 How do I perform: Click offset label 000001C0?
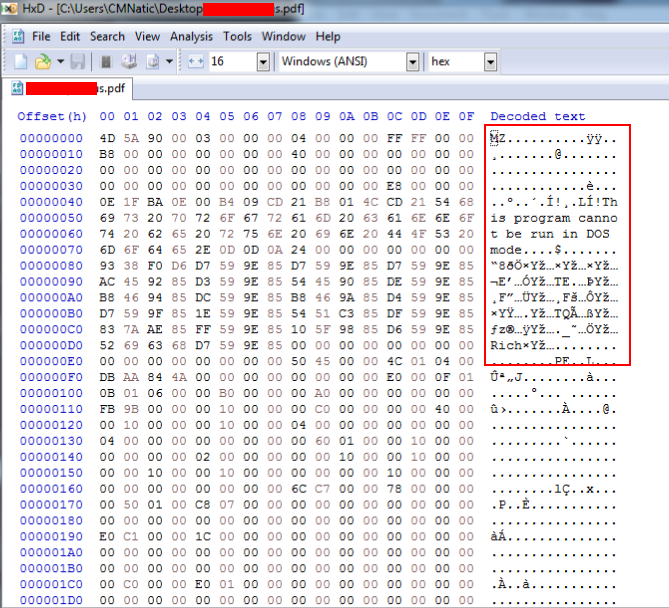[x=51, y=584]
